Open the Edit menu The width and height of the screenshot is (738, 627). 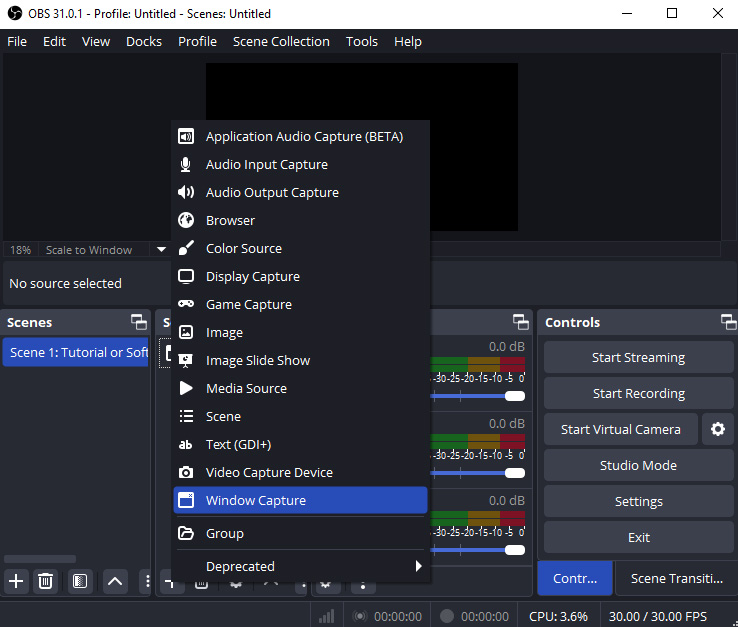pyautogui.click(x=55, y=41)
